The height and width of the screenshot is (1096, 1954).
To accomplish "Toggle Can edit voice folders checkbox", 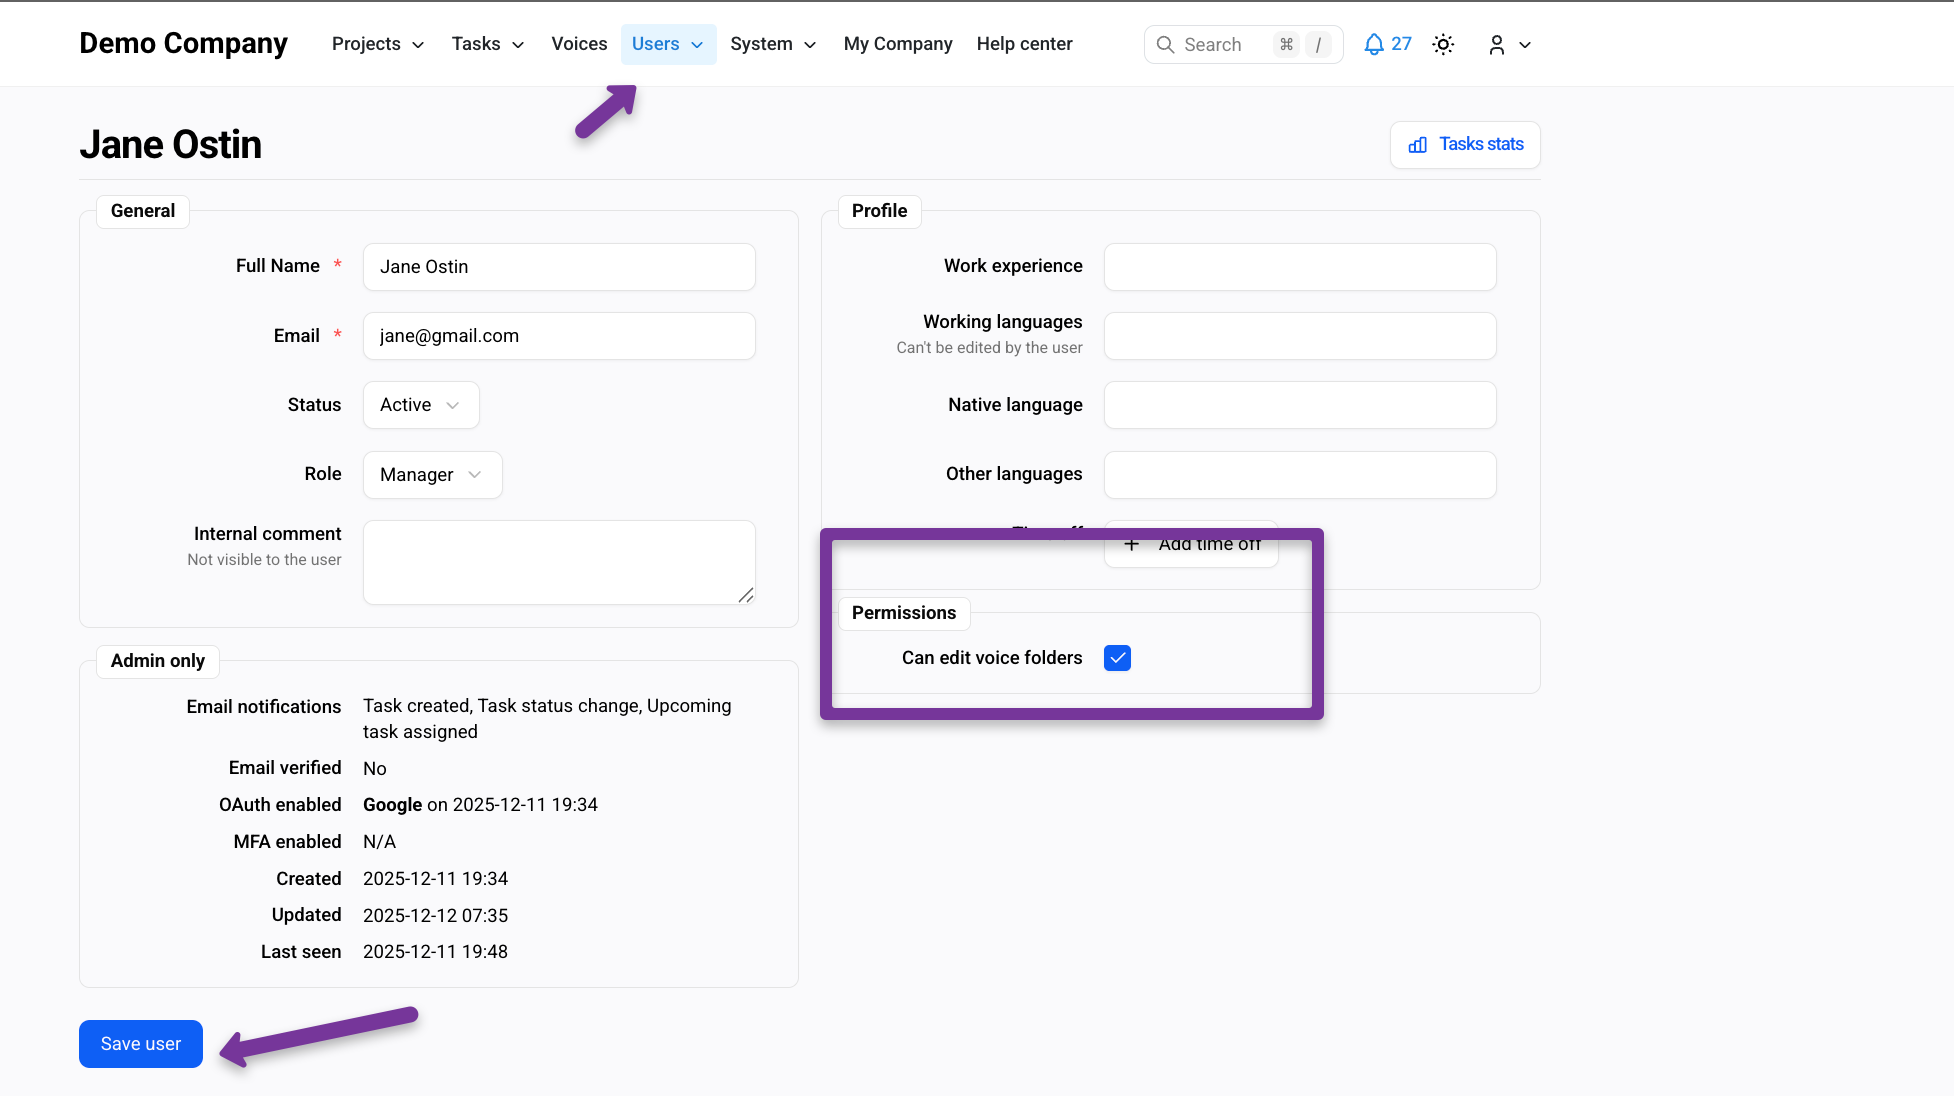I will click(1117, 658).
